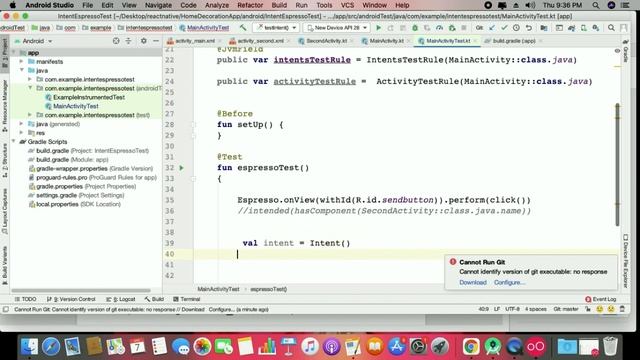Open the SDK Manager icon

[596, 28]
